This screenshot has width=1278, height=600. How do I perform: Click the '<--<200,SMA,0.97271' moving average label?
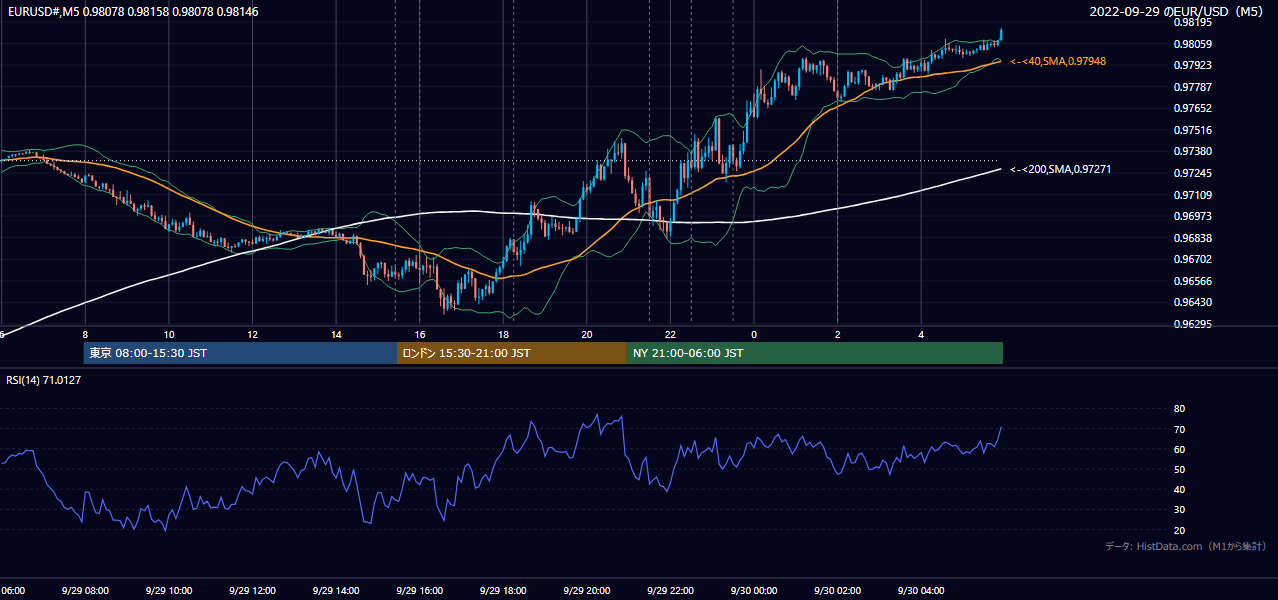pos(1061,170)
